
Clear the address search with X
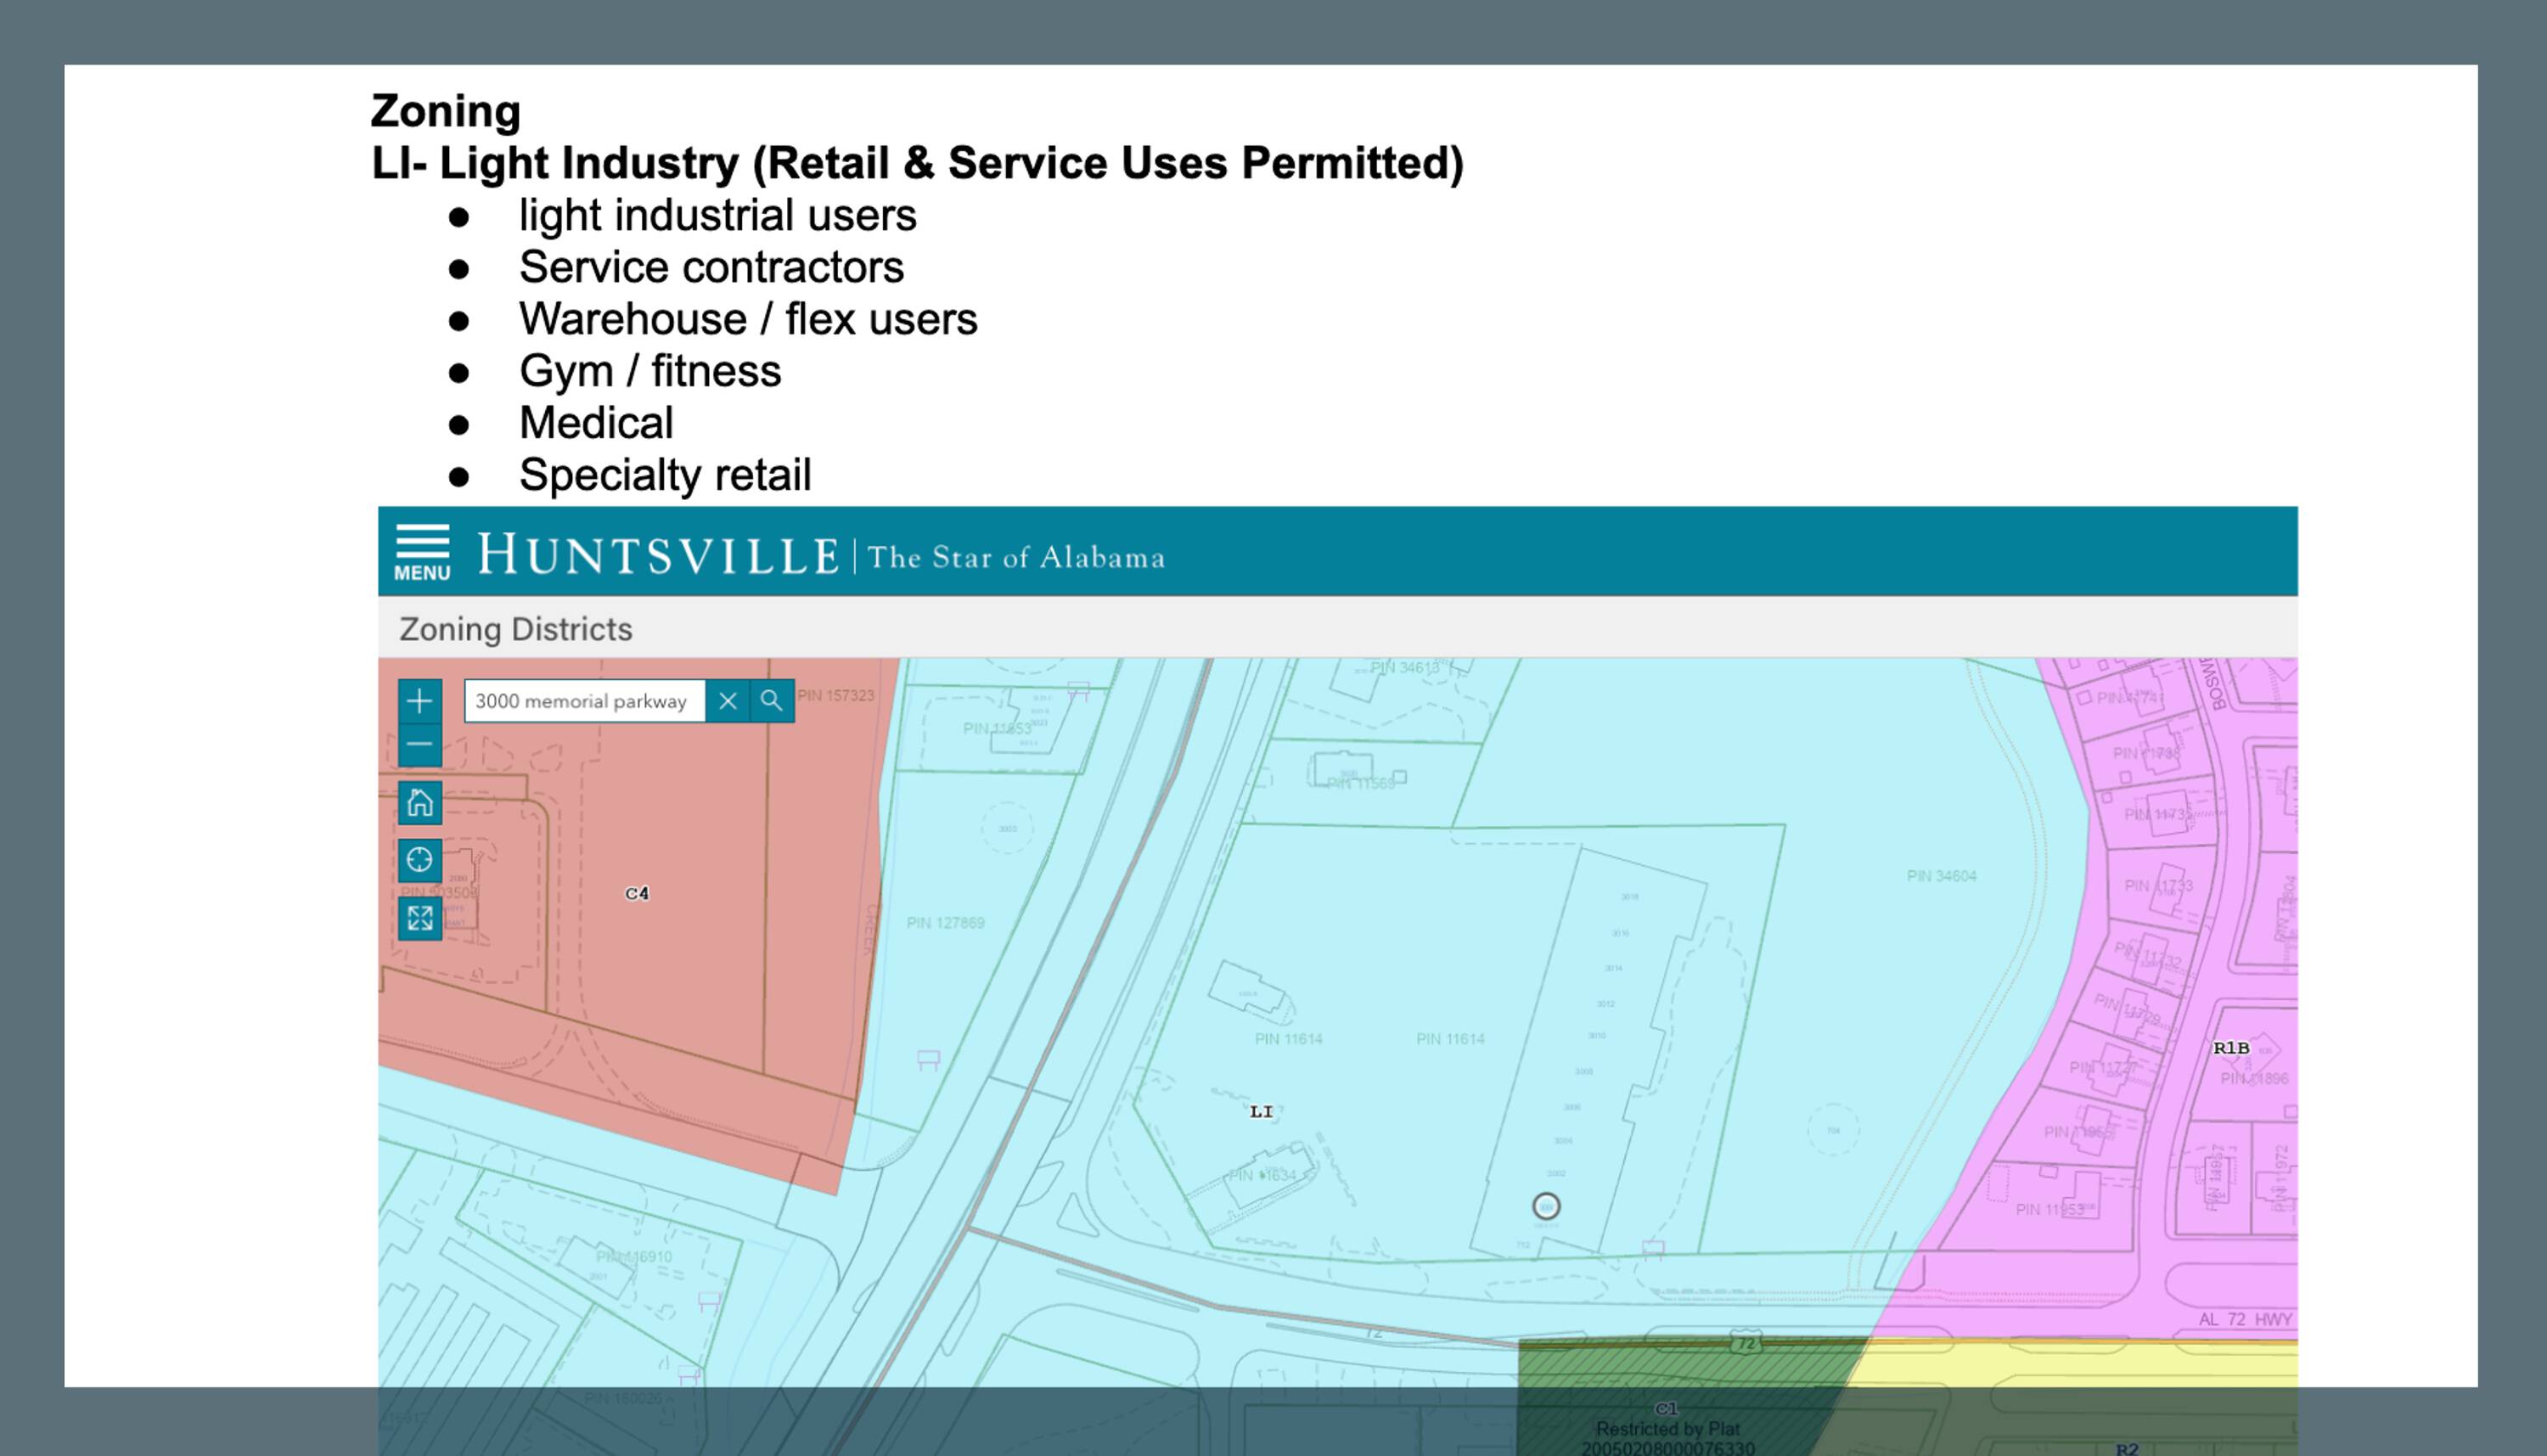pyautogui.click(x=728, y=701)
